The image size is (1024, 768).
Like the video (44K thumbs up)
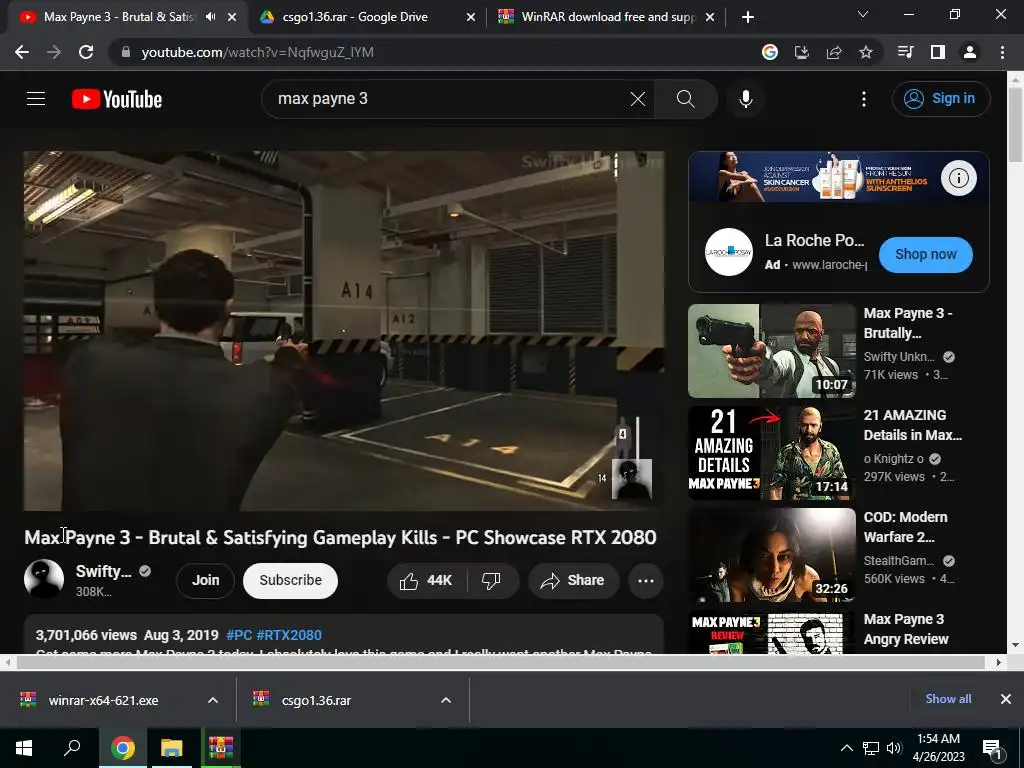point(428,581)
